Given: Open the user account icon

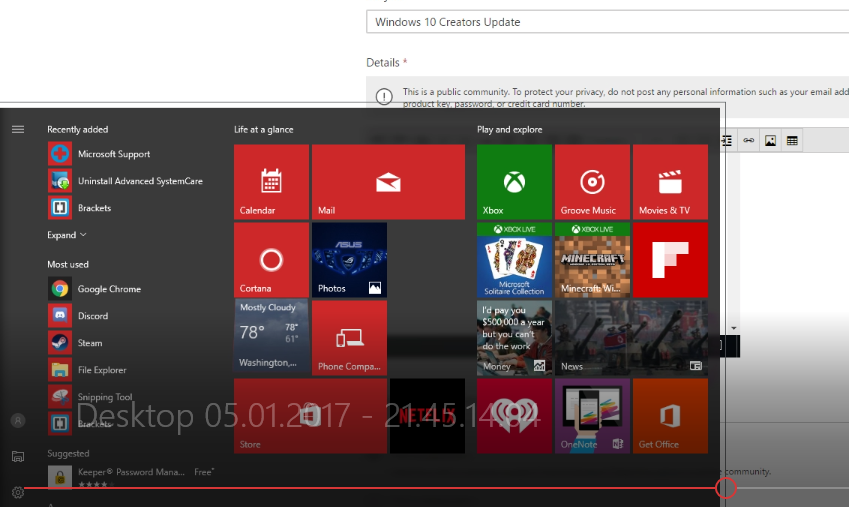Looking at the screenshot, I should tap(18, 420).
